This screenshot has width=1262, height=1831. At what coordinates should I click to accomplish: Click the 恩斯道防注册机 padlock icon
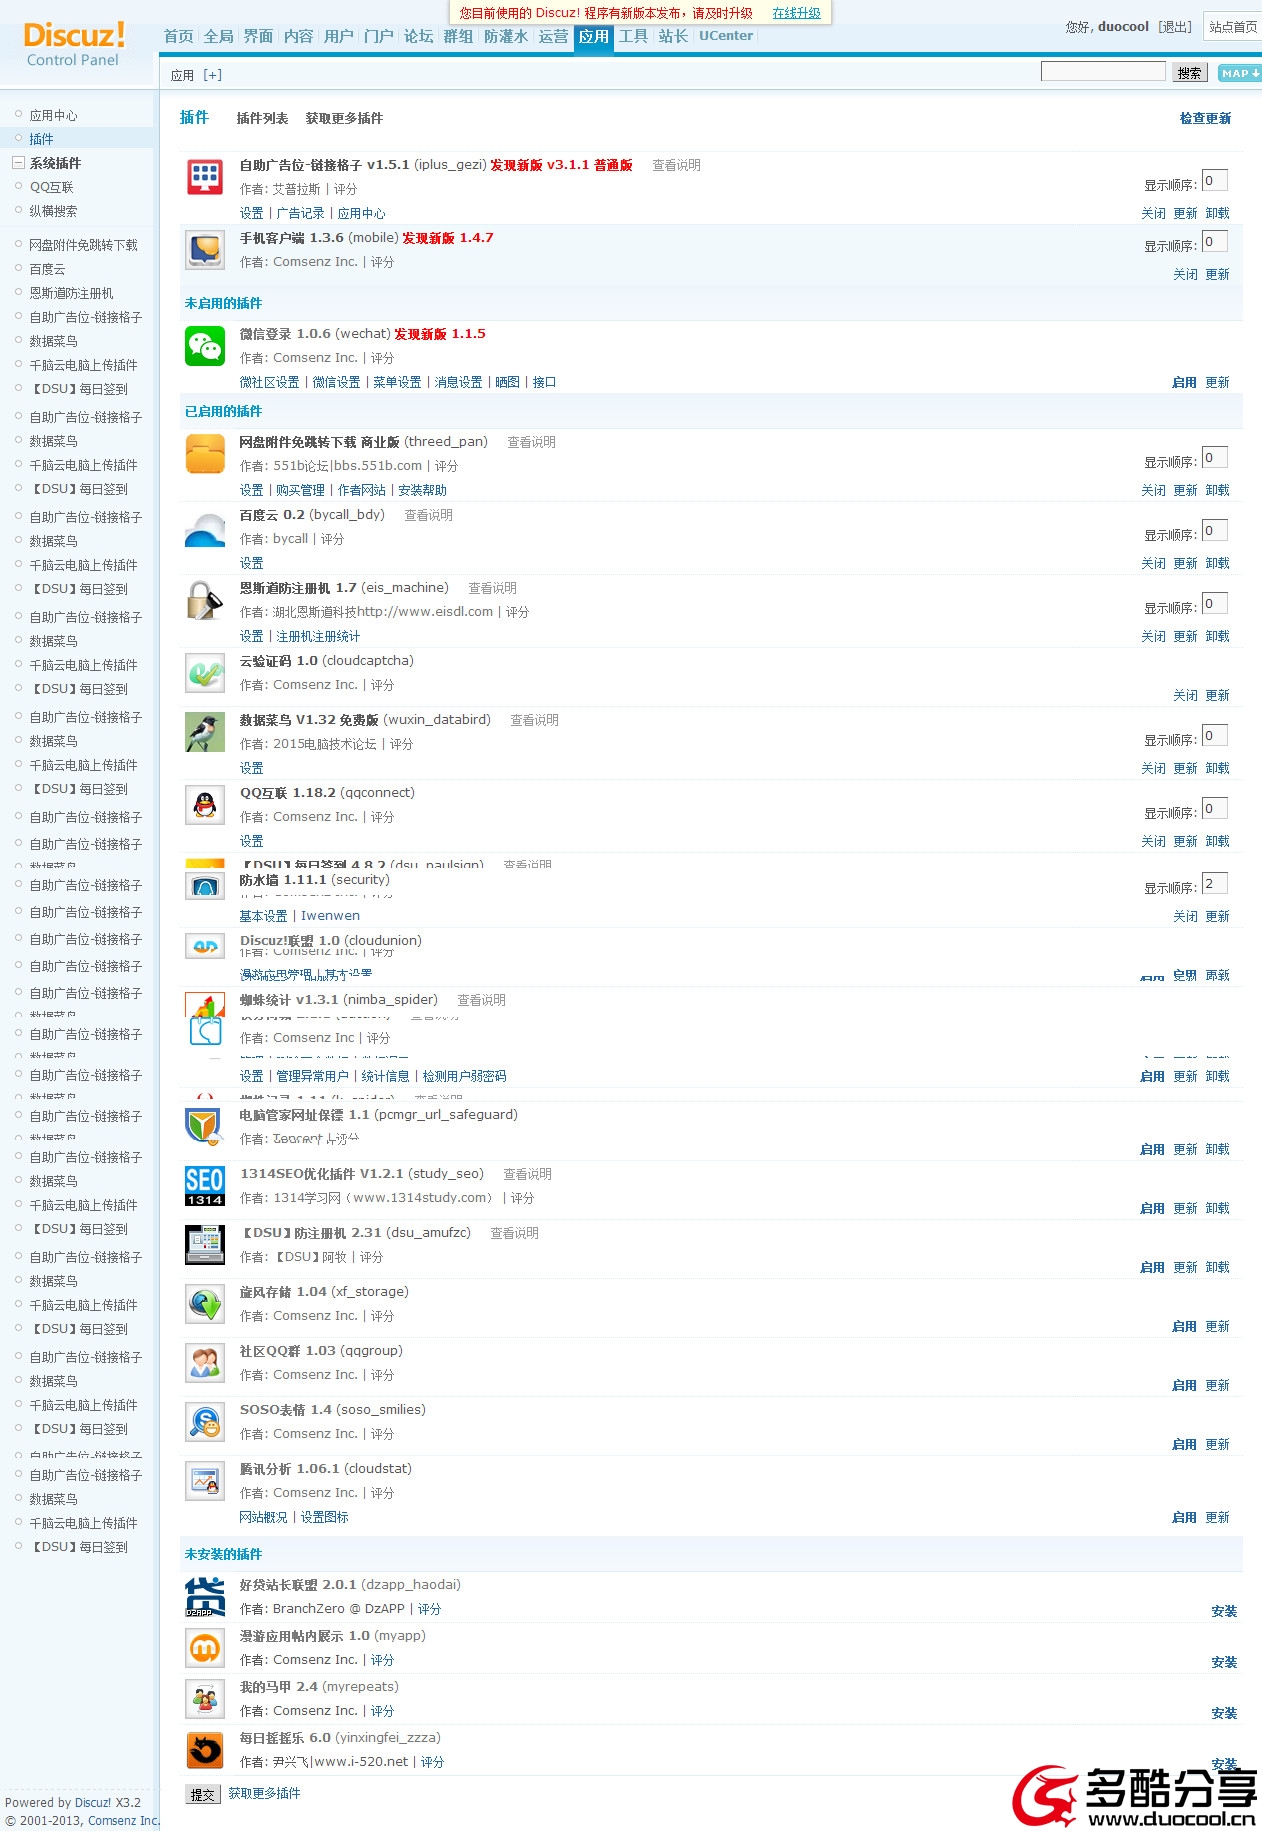(205, 600)
